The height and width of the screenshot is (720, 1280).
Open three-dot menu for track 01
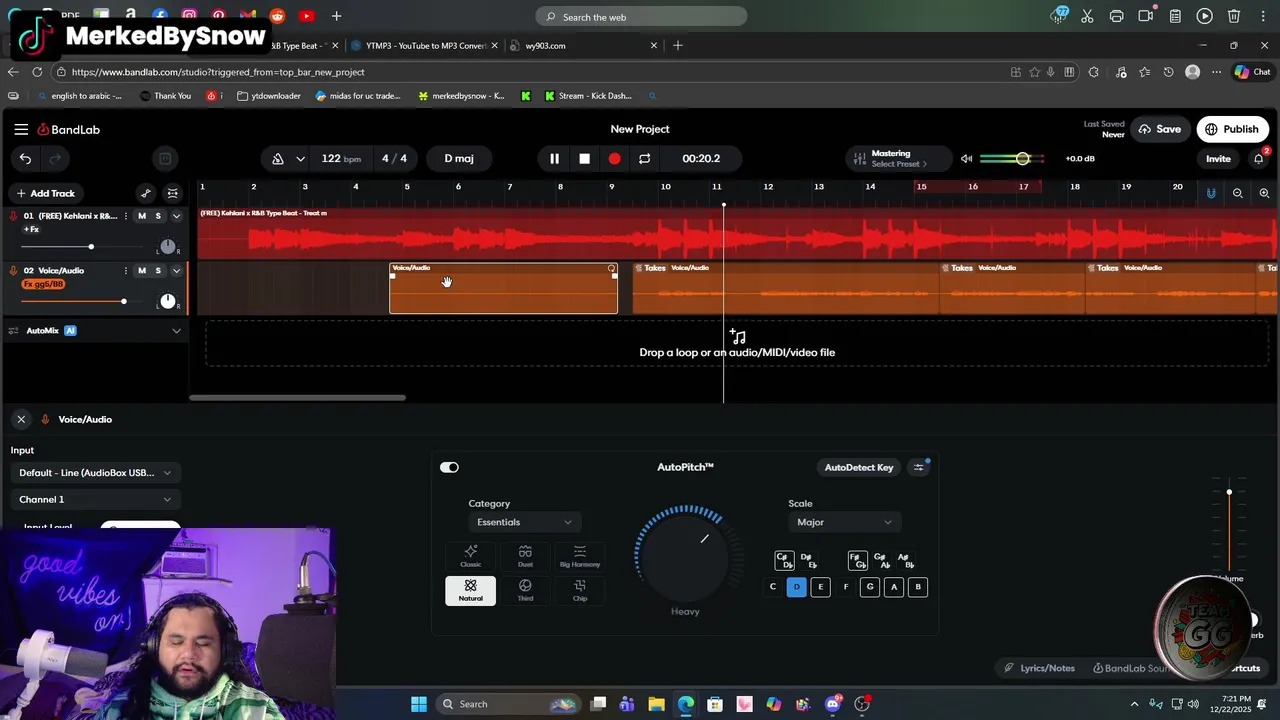126,216
